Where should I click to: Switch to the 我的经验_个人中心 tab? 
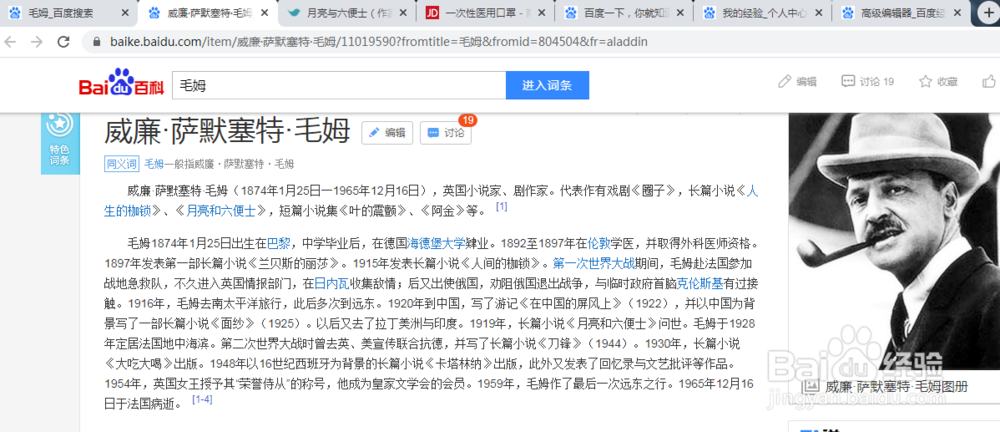[x=758, y=13]
